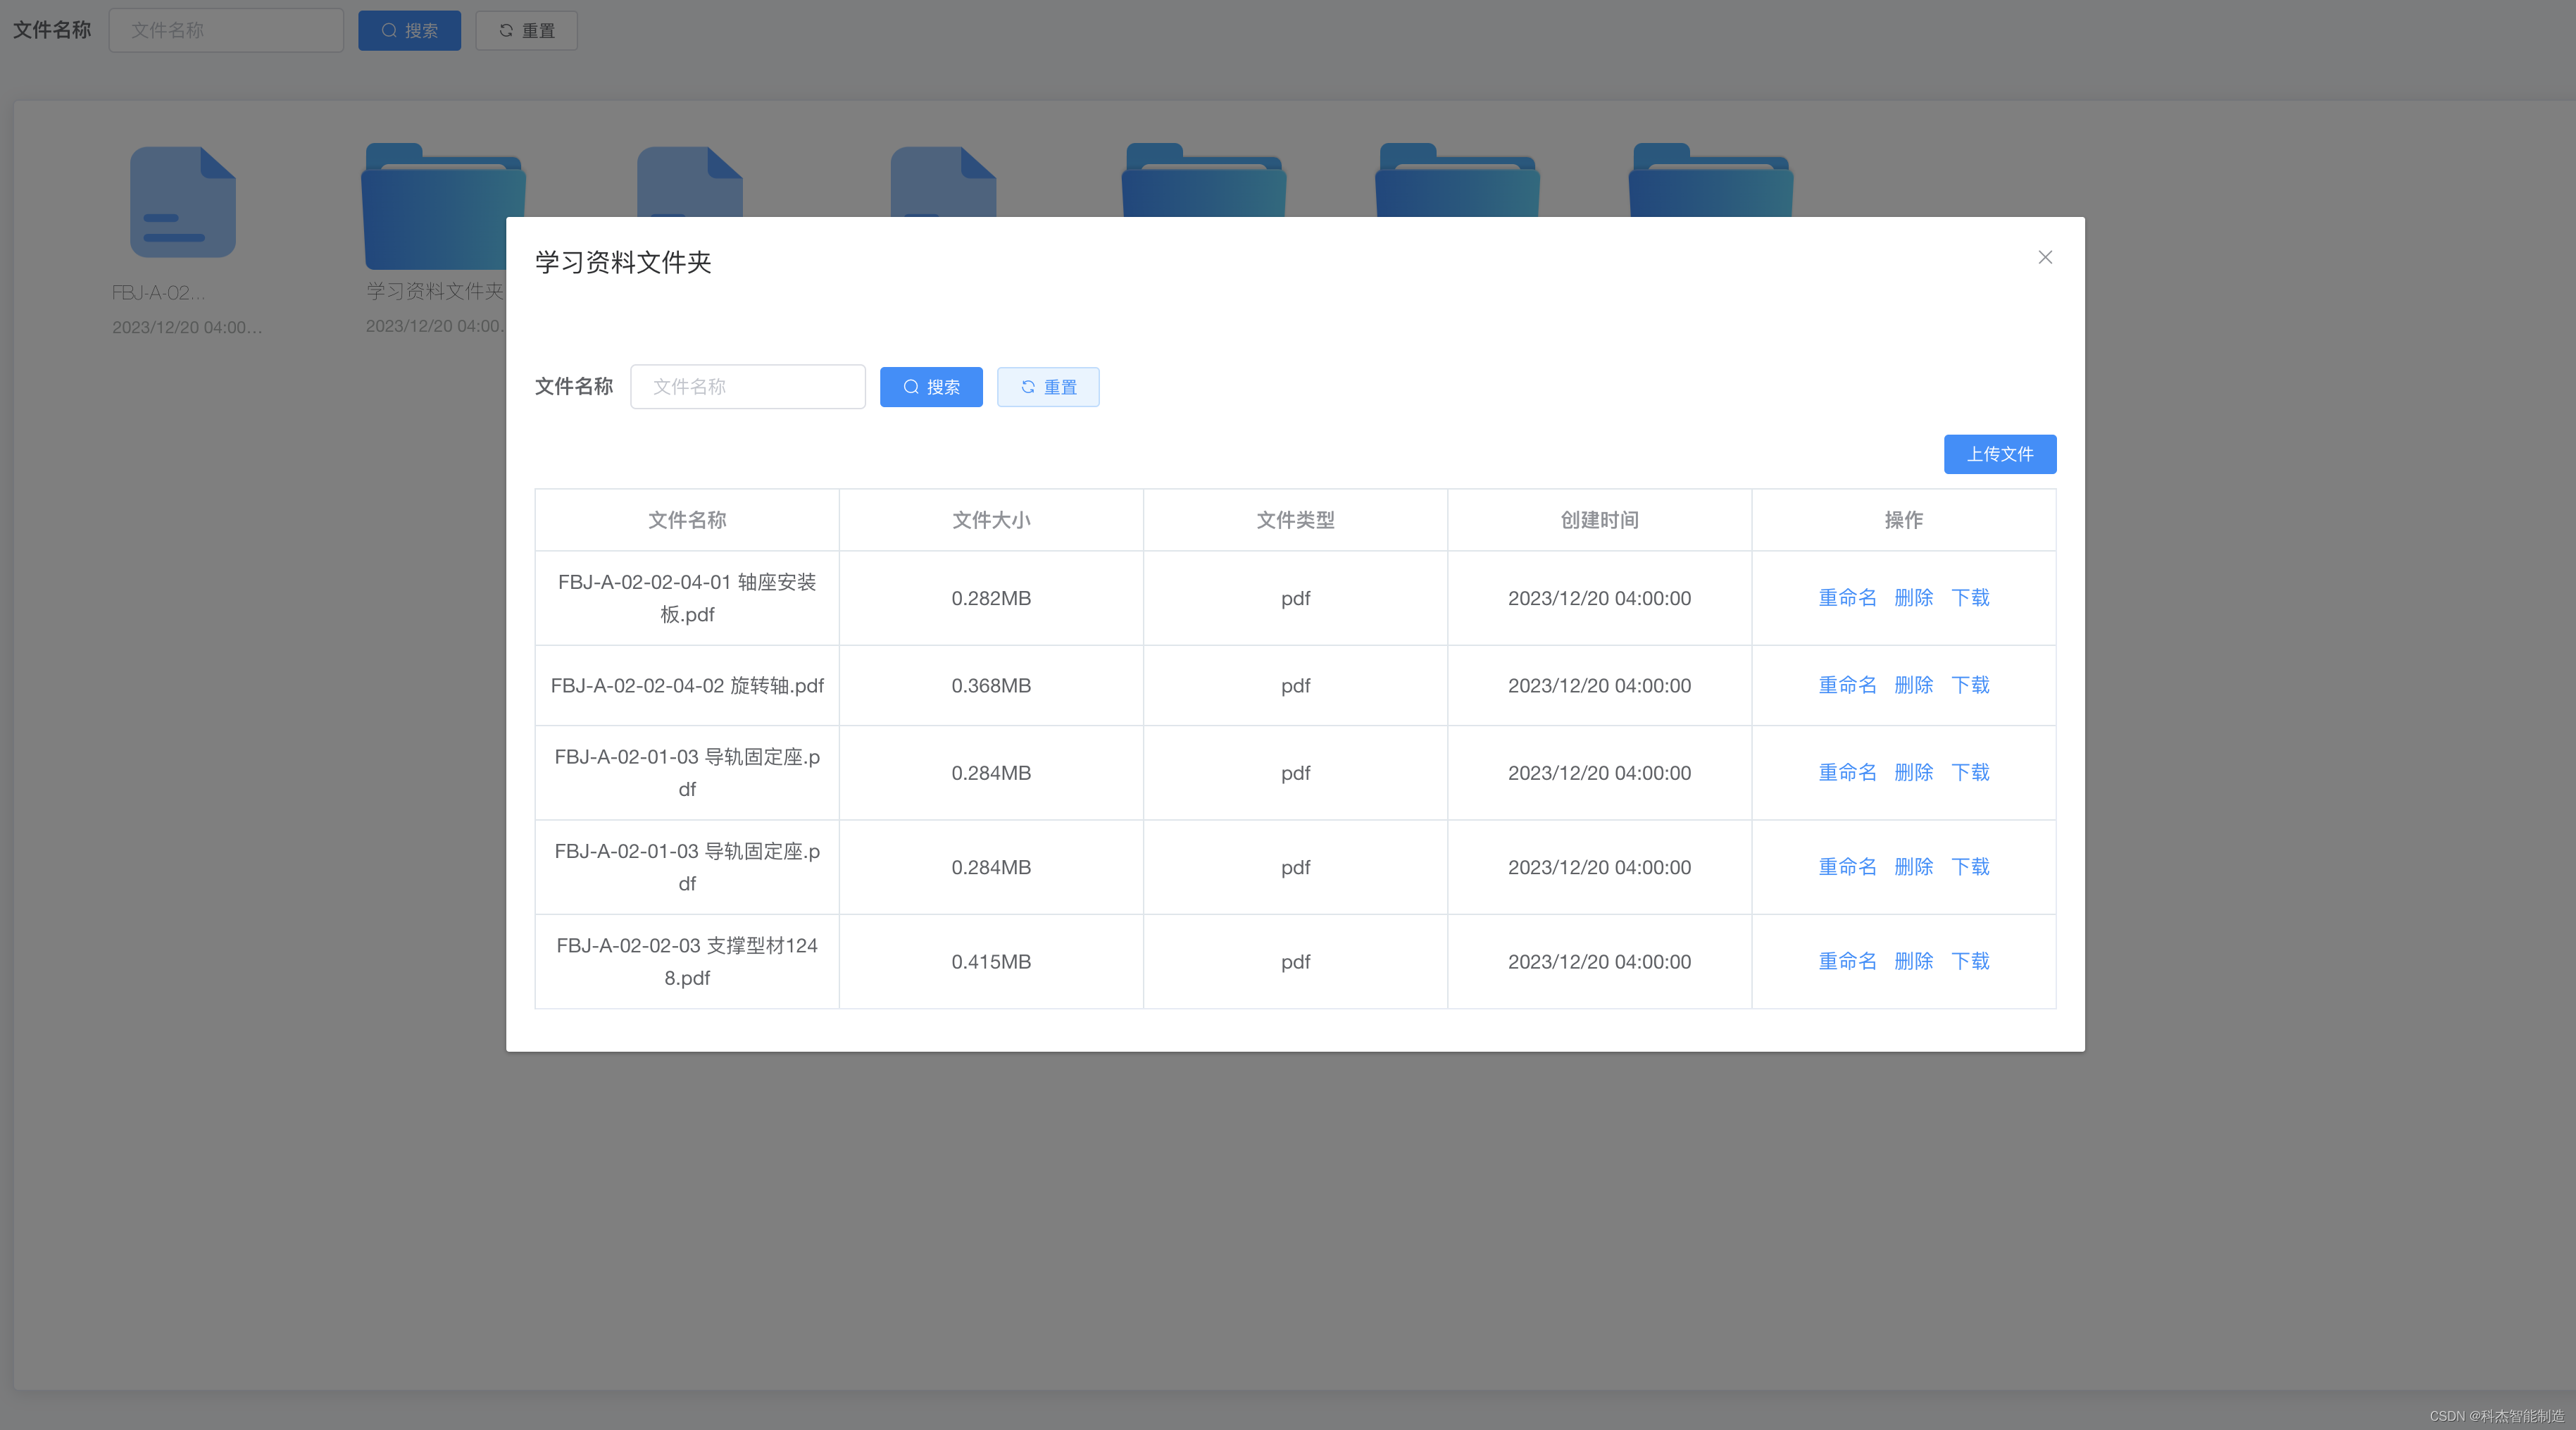This screenshot has height=1430, width=2576.
Task: Click the creation time of 支撑型材1248.pdf
Action: pos(1599,961)
